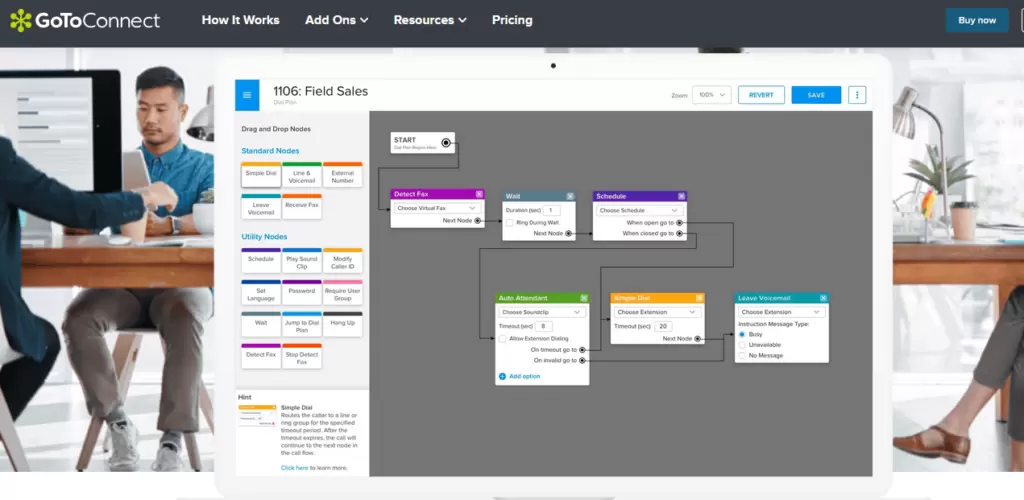The width and height of the screenshot is (1024, 500).
Task: Expand the Resources menu
Action: click(430, 20)
